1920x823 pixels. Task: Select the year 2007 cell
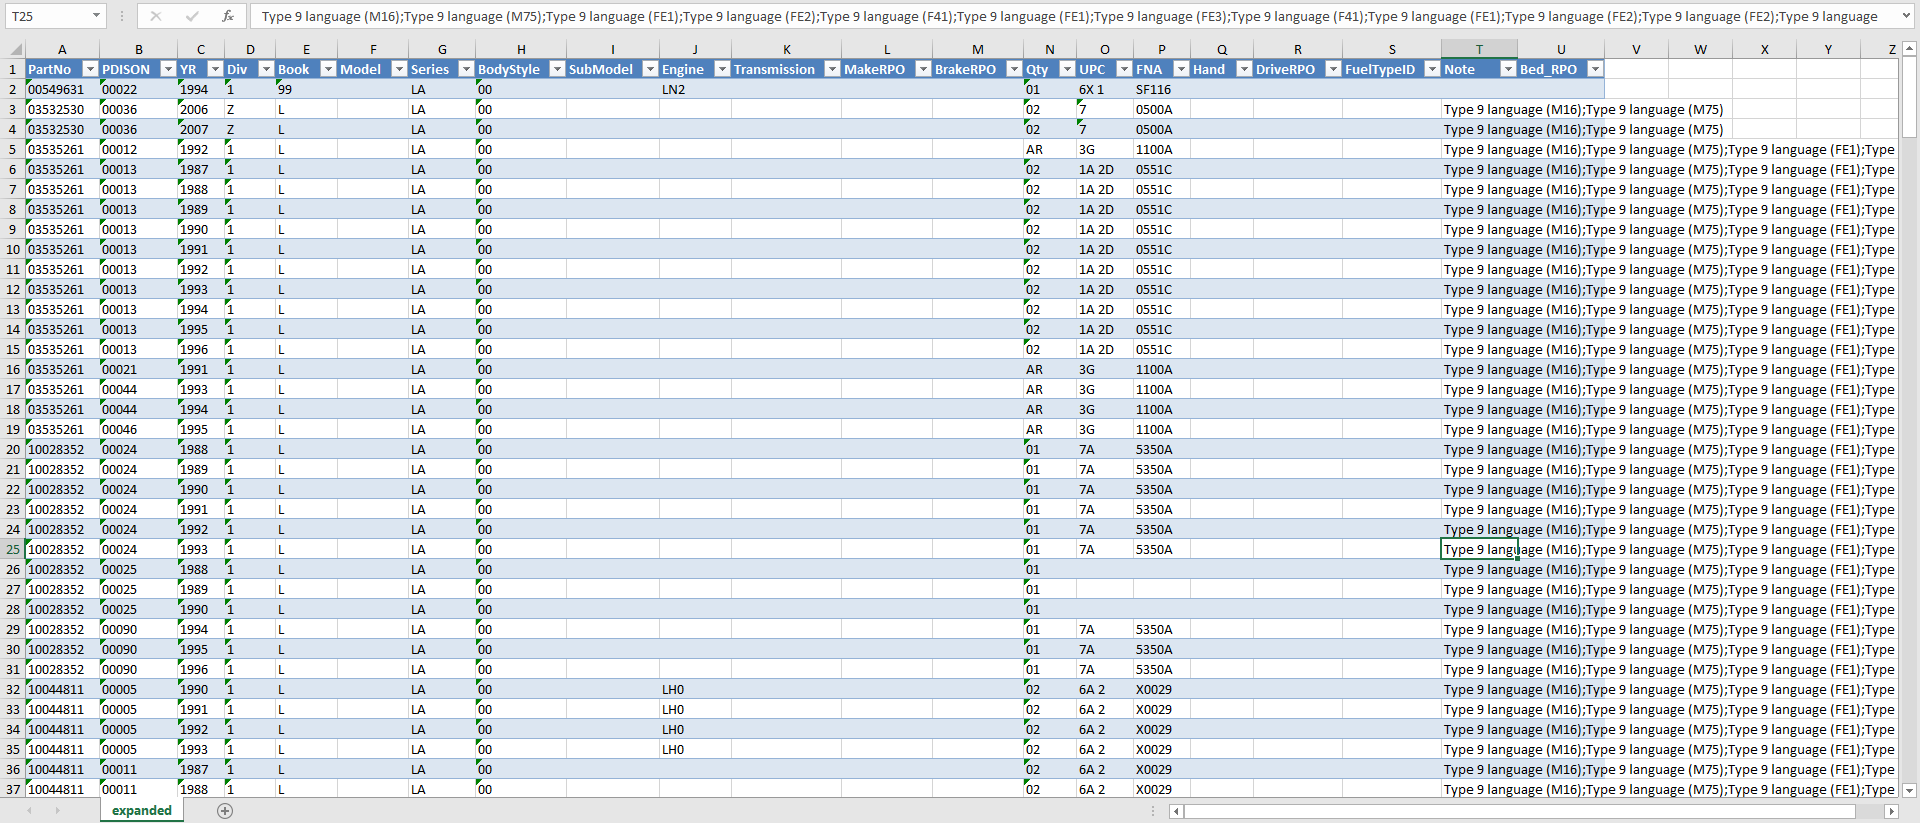coord(201,129)
